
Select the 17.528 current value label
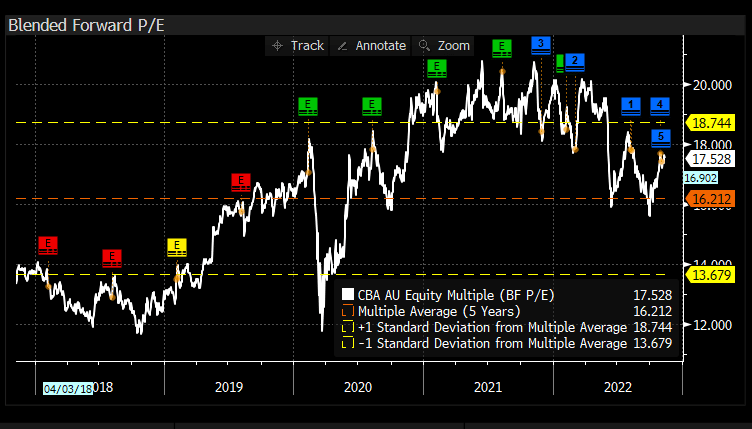[709, 158]
